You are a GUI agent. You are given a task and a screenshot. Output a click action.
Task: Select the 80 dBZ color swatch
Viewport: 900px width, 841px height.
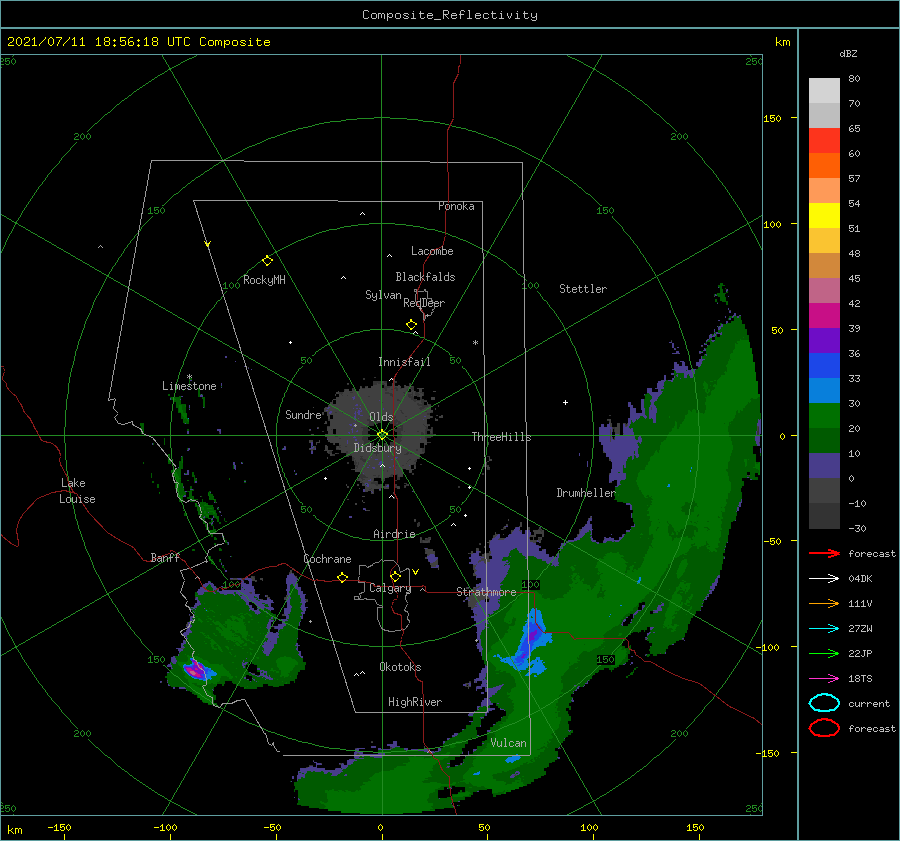click(824, 91)
